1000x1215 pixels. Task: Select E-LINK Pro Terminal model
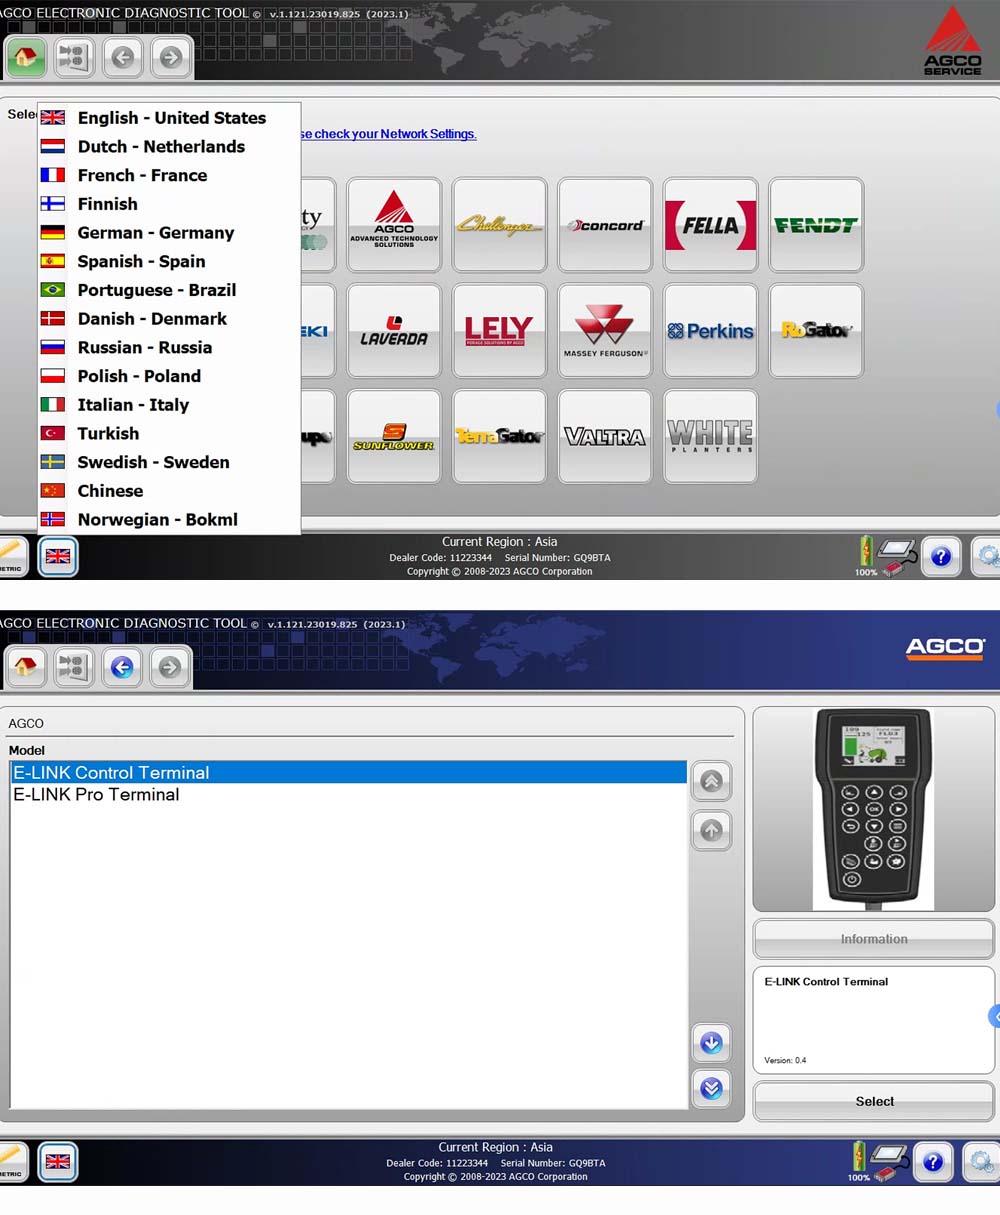(x=96, y=795)
